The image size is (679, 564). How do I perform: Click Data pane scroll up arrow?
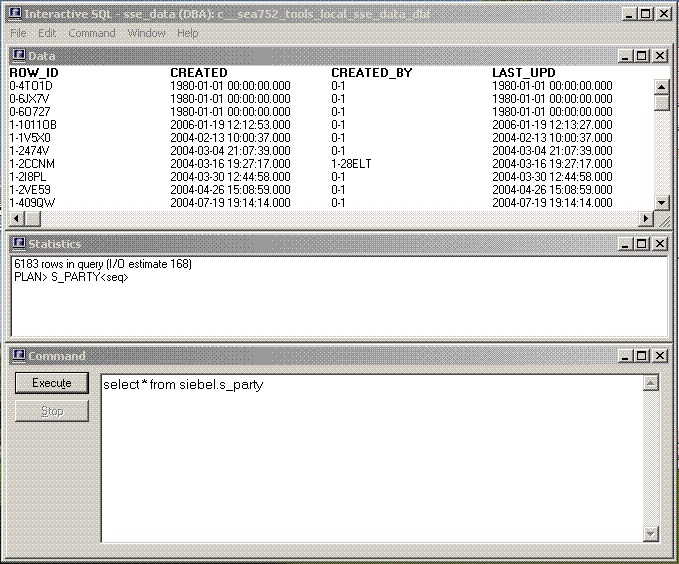tap(661, 88)
